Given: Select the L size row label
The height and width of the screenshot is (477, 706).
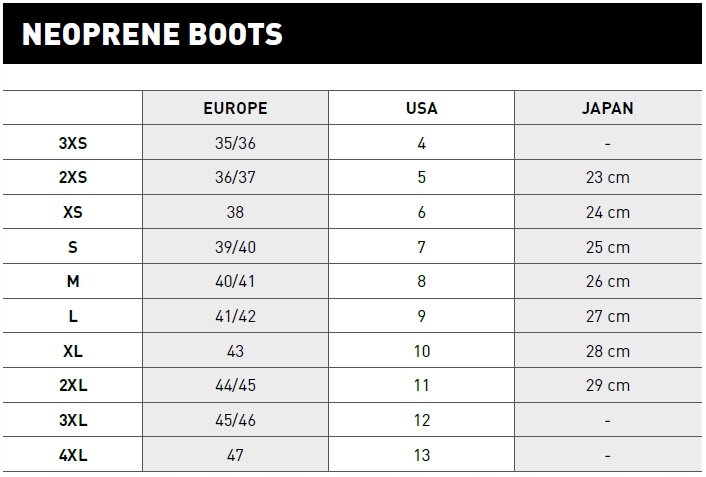Looking at the screenshot, I should coord(73,316).
